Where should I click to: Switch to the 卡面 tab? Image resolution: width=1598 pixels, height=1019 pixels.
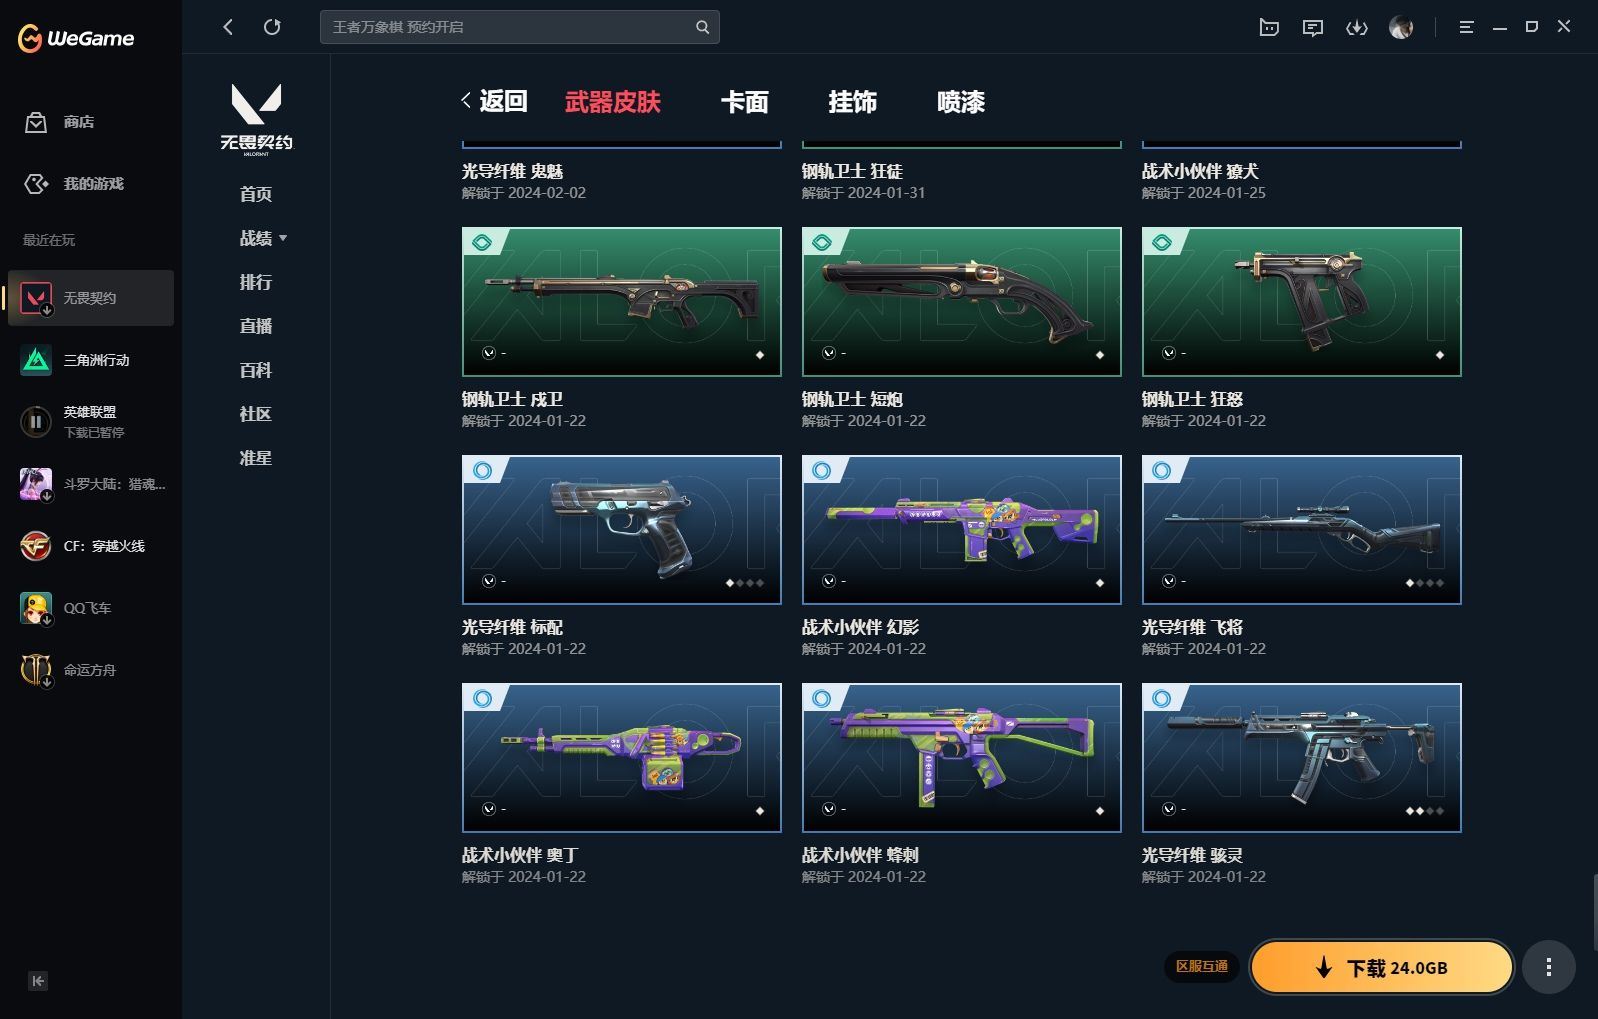point(744,102)
